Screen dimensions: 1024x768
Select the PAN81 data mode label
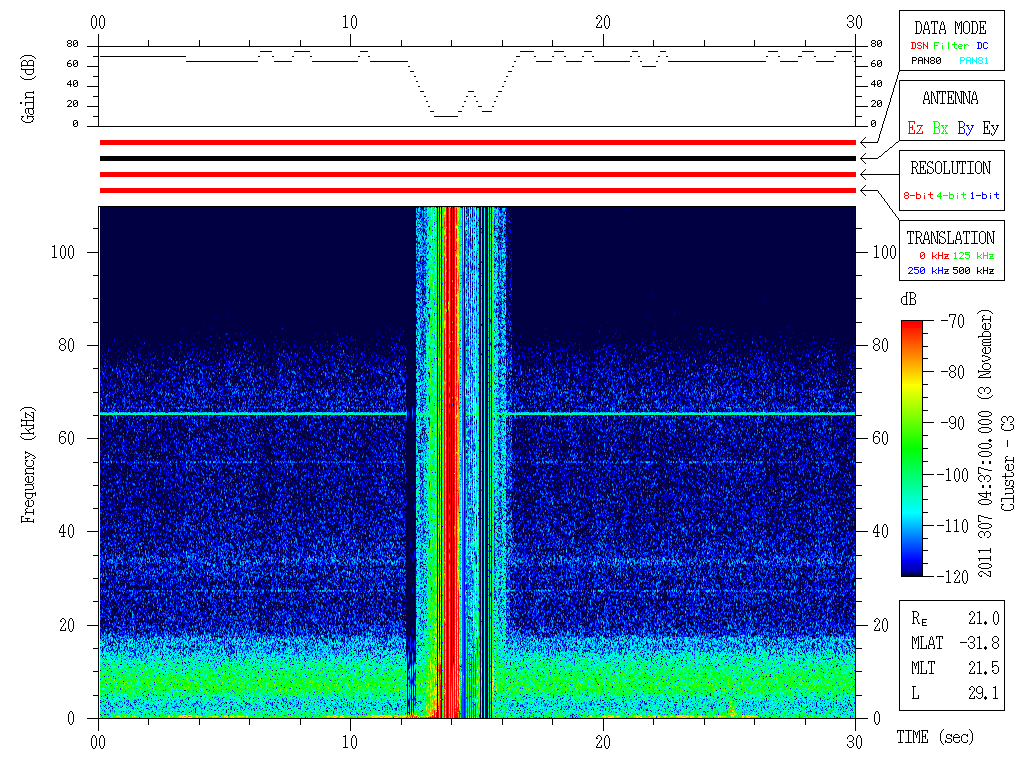point(974,61)
